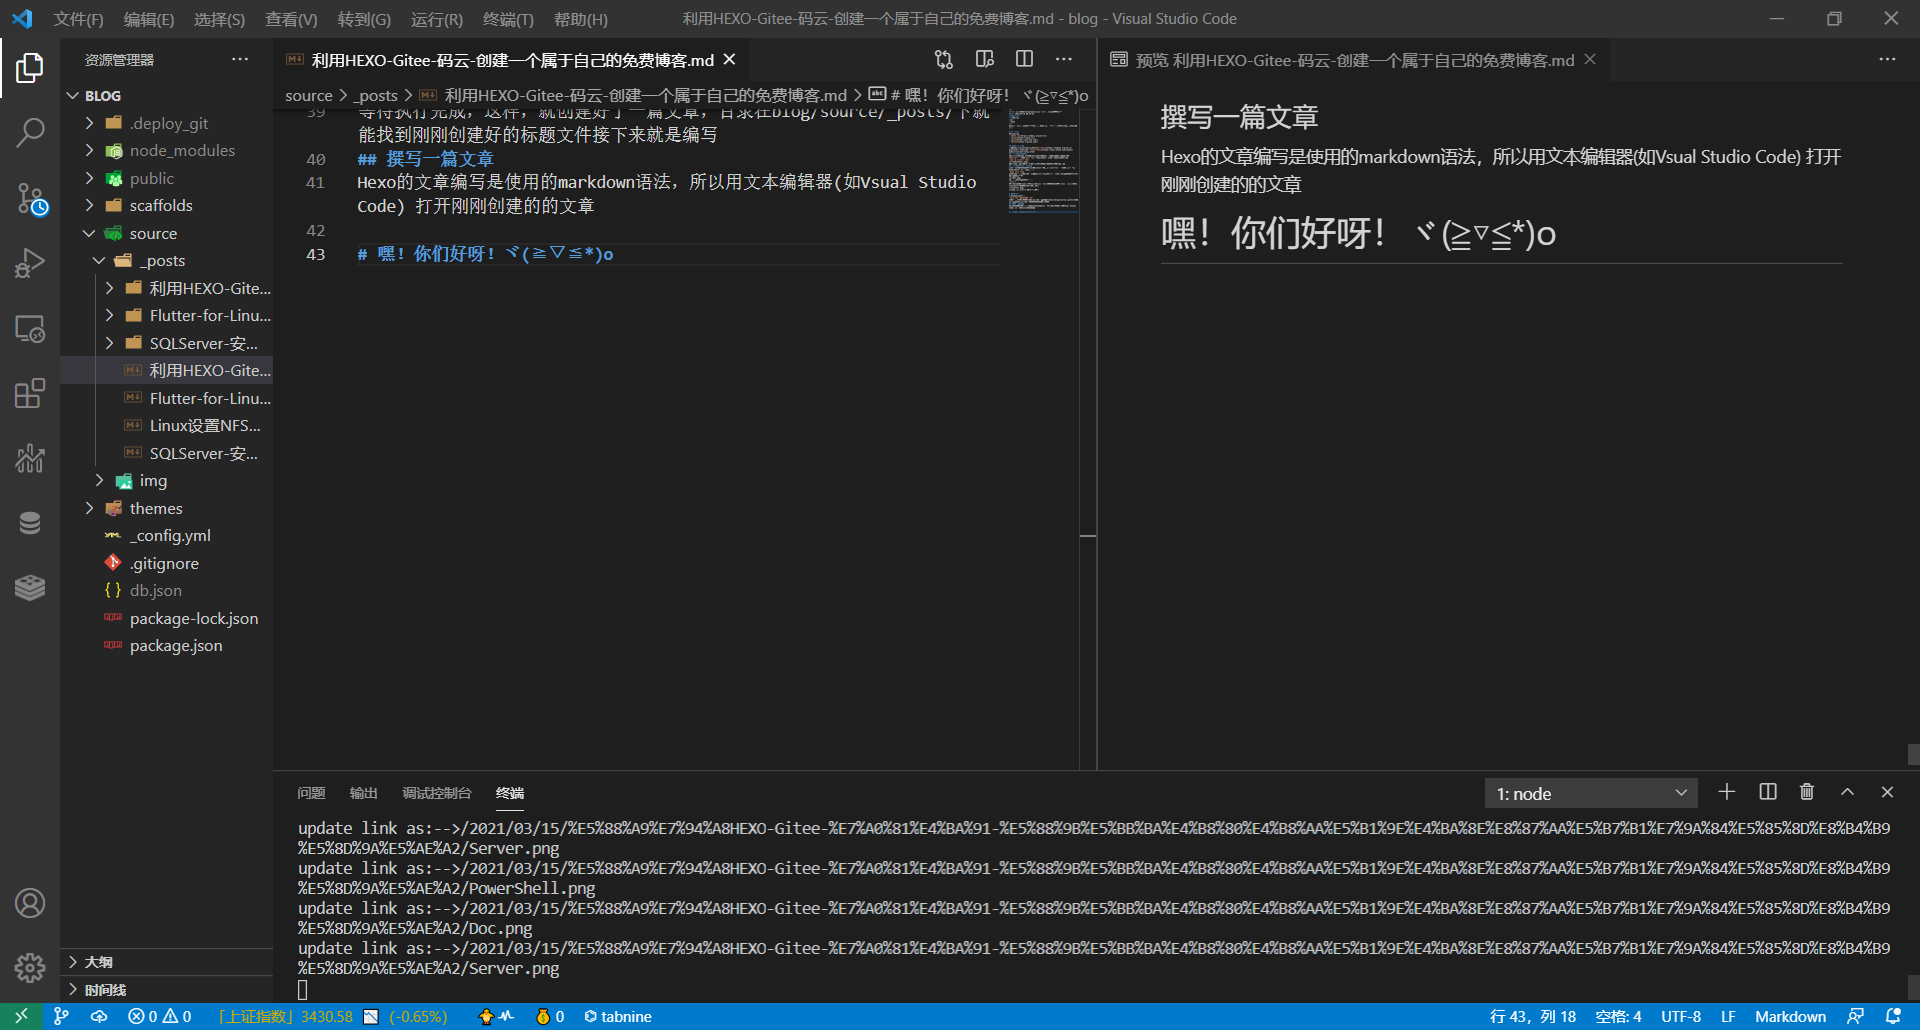
Task: Open the Search view in the activity bar
Action: tap(30, 132)
